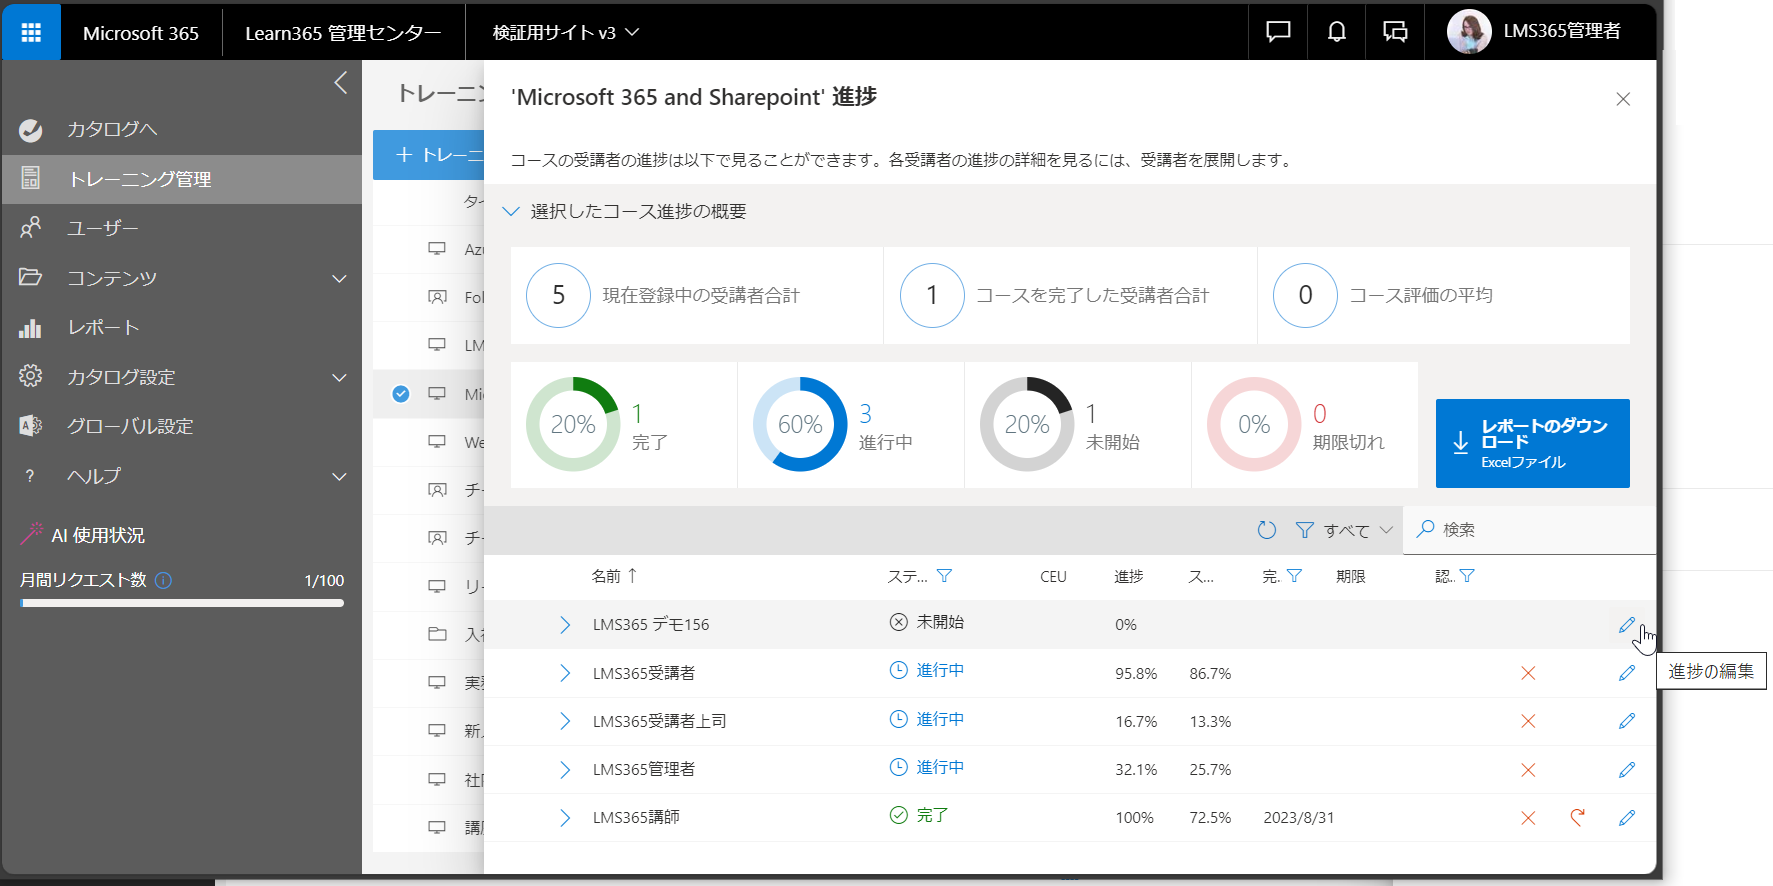Edit progress for LMS365受講者上司

pyautogui.click(x=1627, y=721)
